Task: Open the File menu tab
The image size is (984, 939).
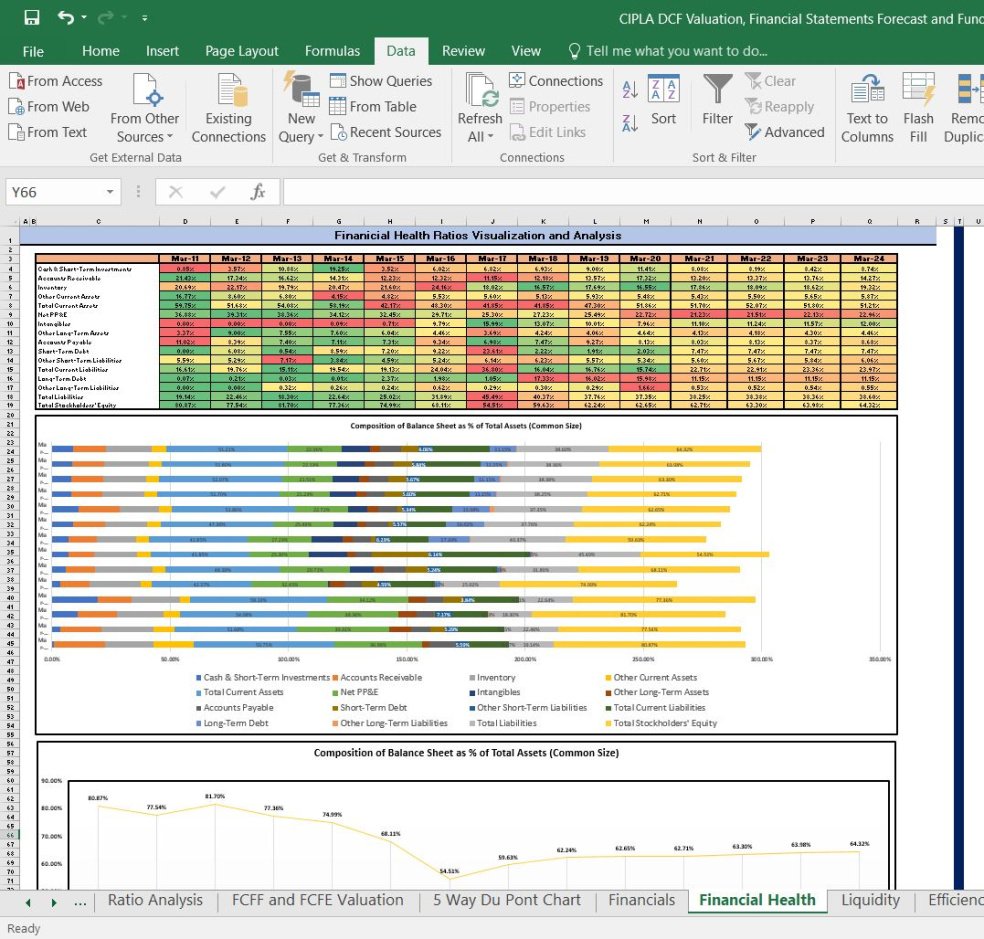Action: [x=33, y=51]
